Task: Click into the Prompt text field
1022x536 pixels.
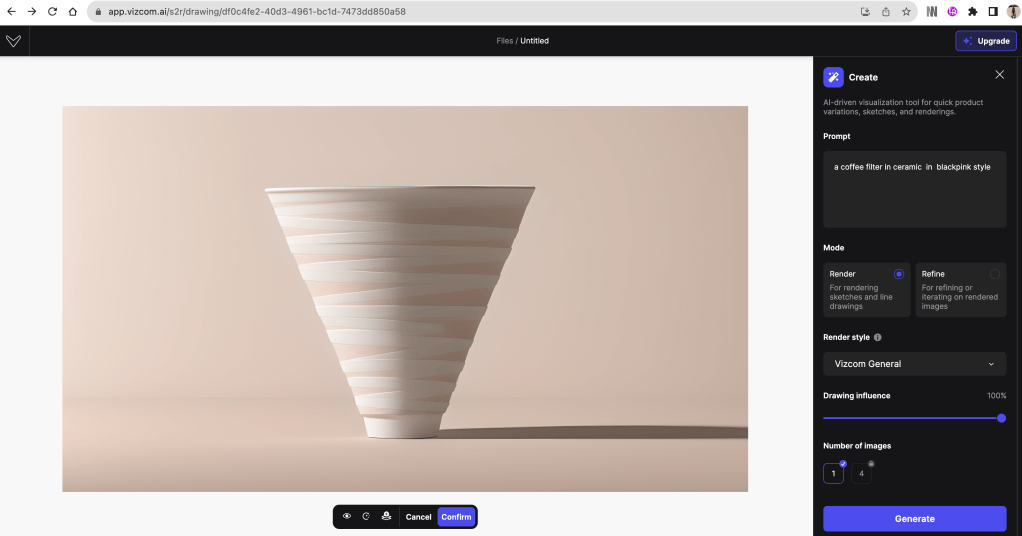Action: tap(914, 190)
